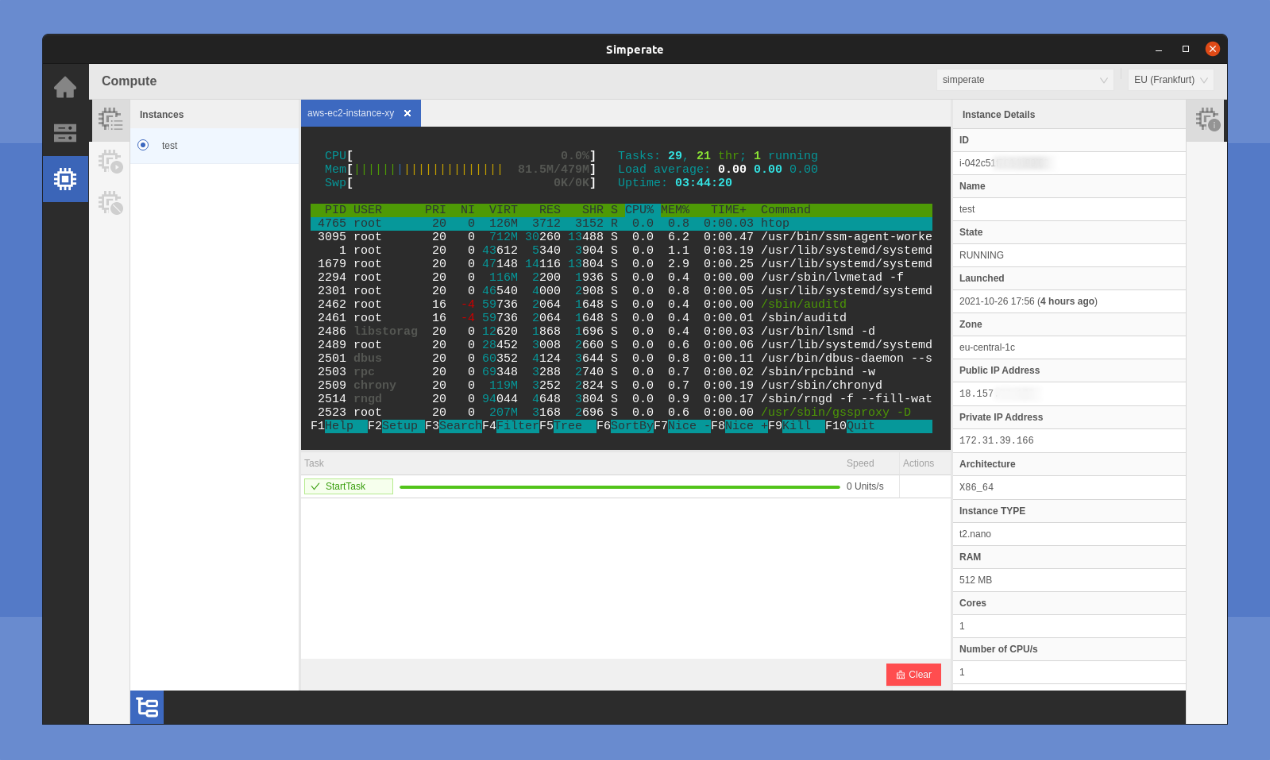Select the dbus-daemon process row
The width and height of the screenshot is (1270, 760).
point(621,358)
